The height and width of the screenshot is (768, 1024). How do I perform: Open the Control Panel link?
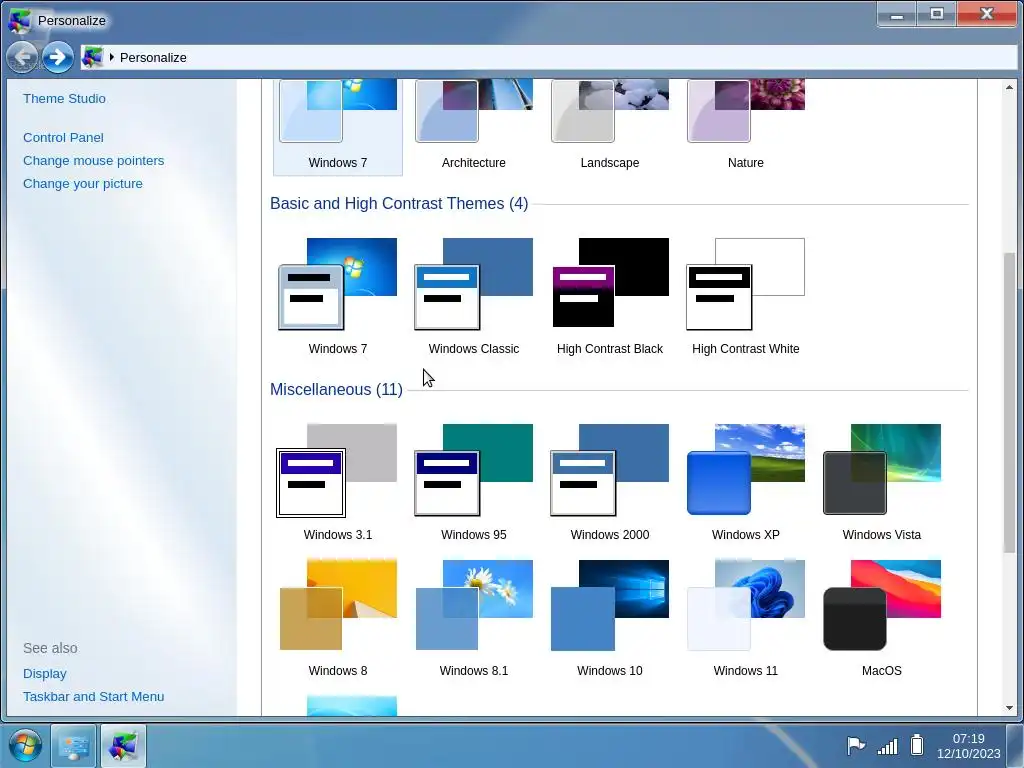[63, 138]
